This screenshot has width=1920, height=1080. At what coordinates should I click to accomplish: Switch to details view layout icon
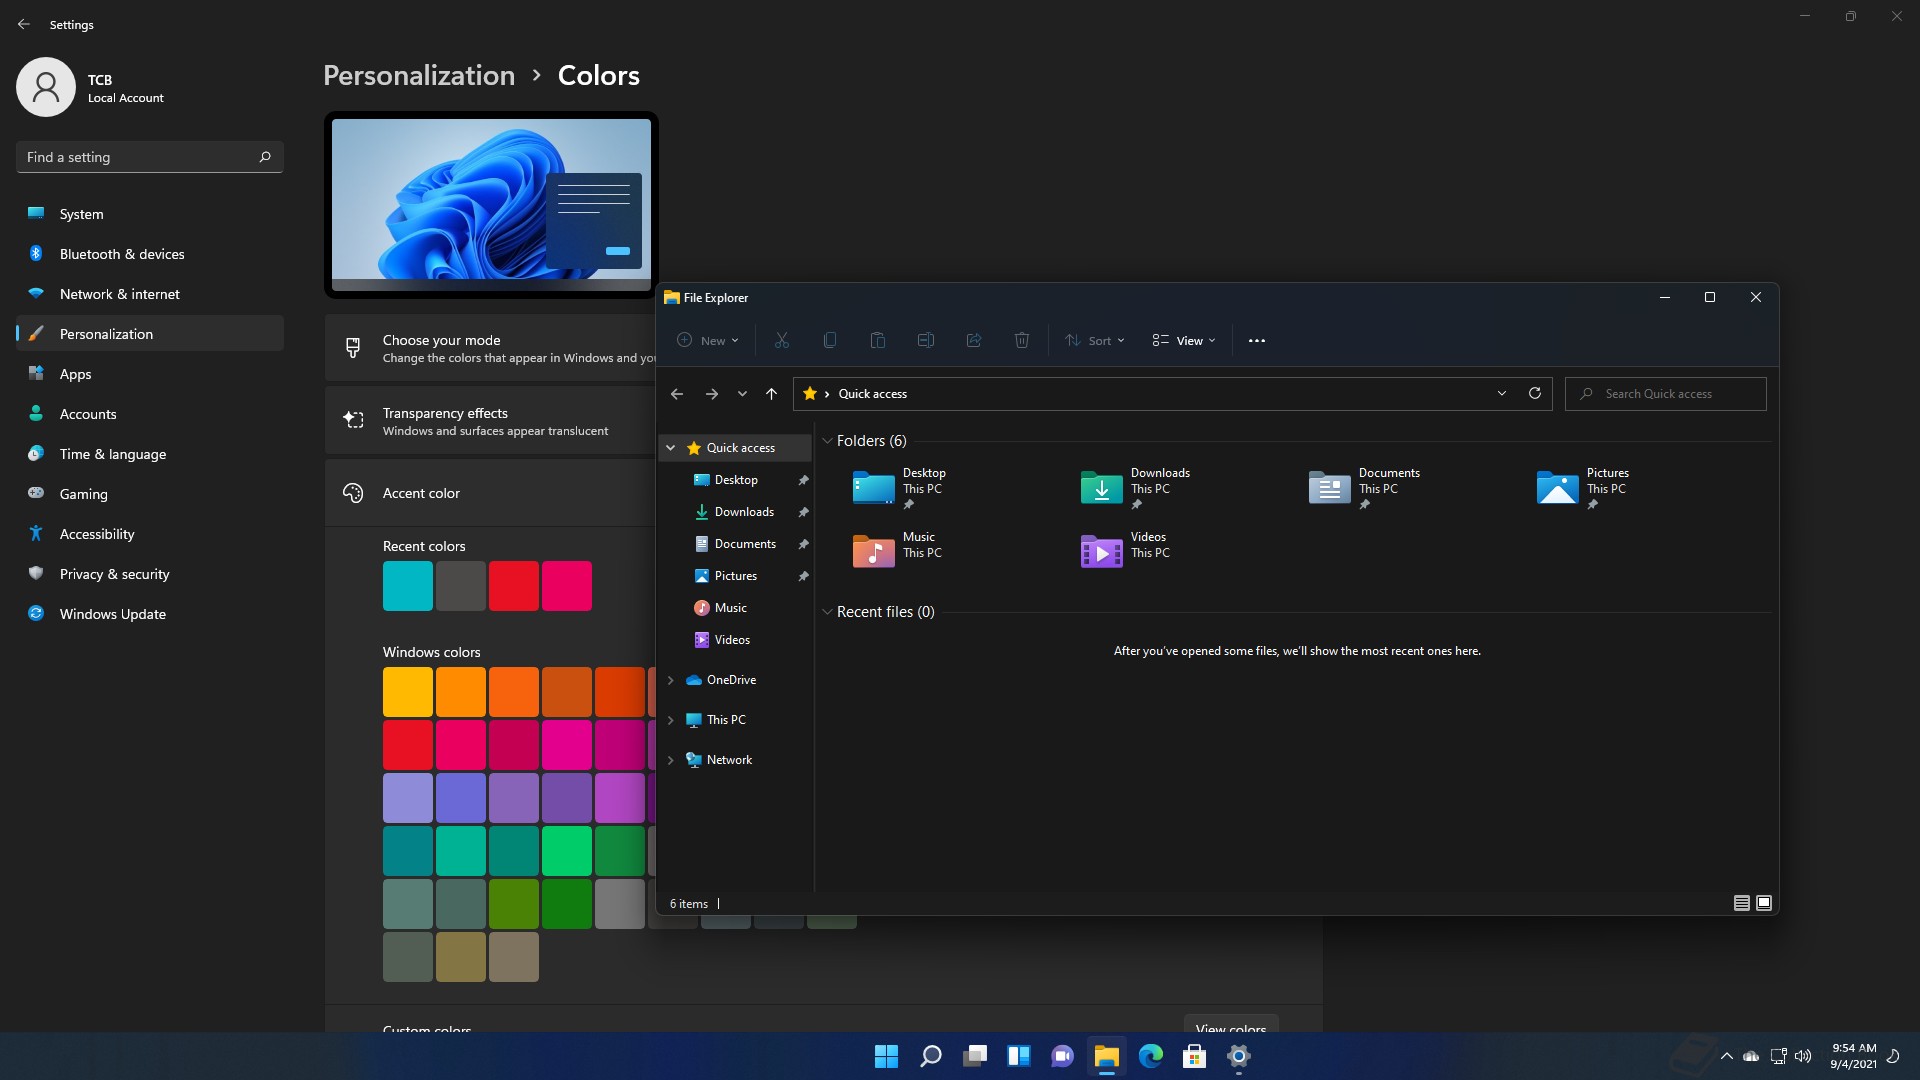(1741, 903)
